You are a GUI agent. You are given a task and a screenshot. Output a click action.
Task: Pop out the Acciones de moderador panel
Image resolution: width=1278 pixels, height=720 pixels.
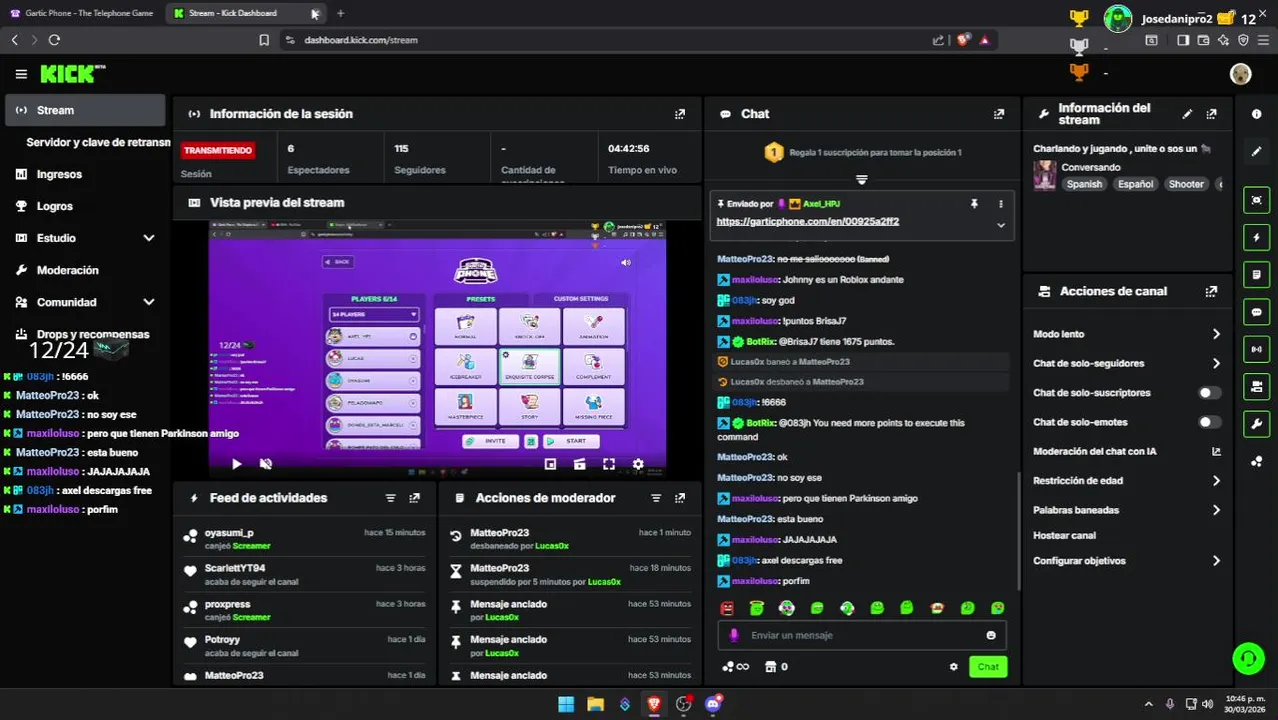(x=680, y=498)
